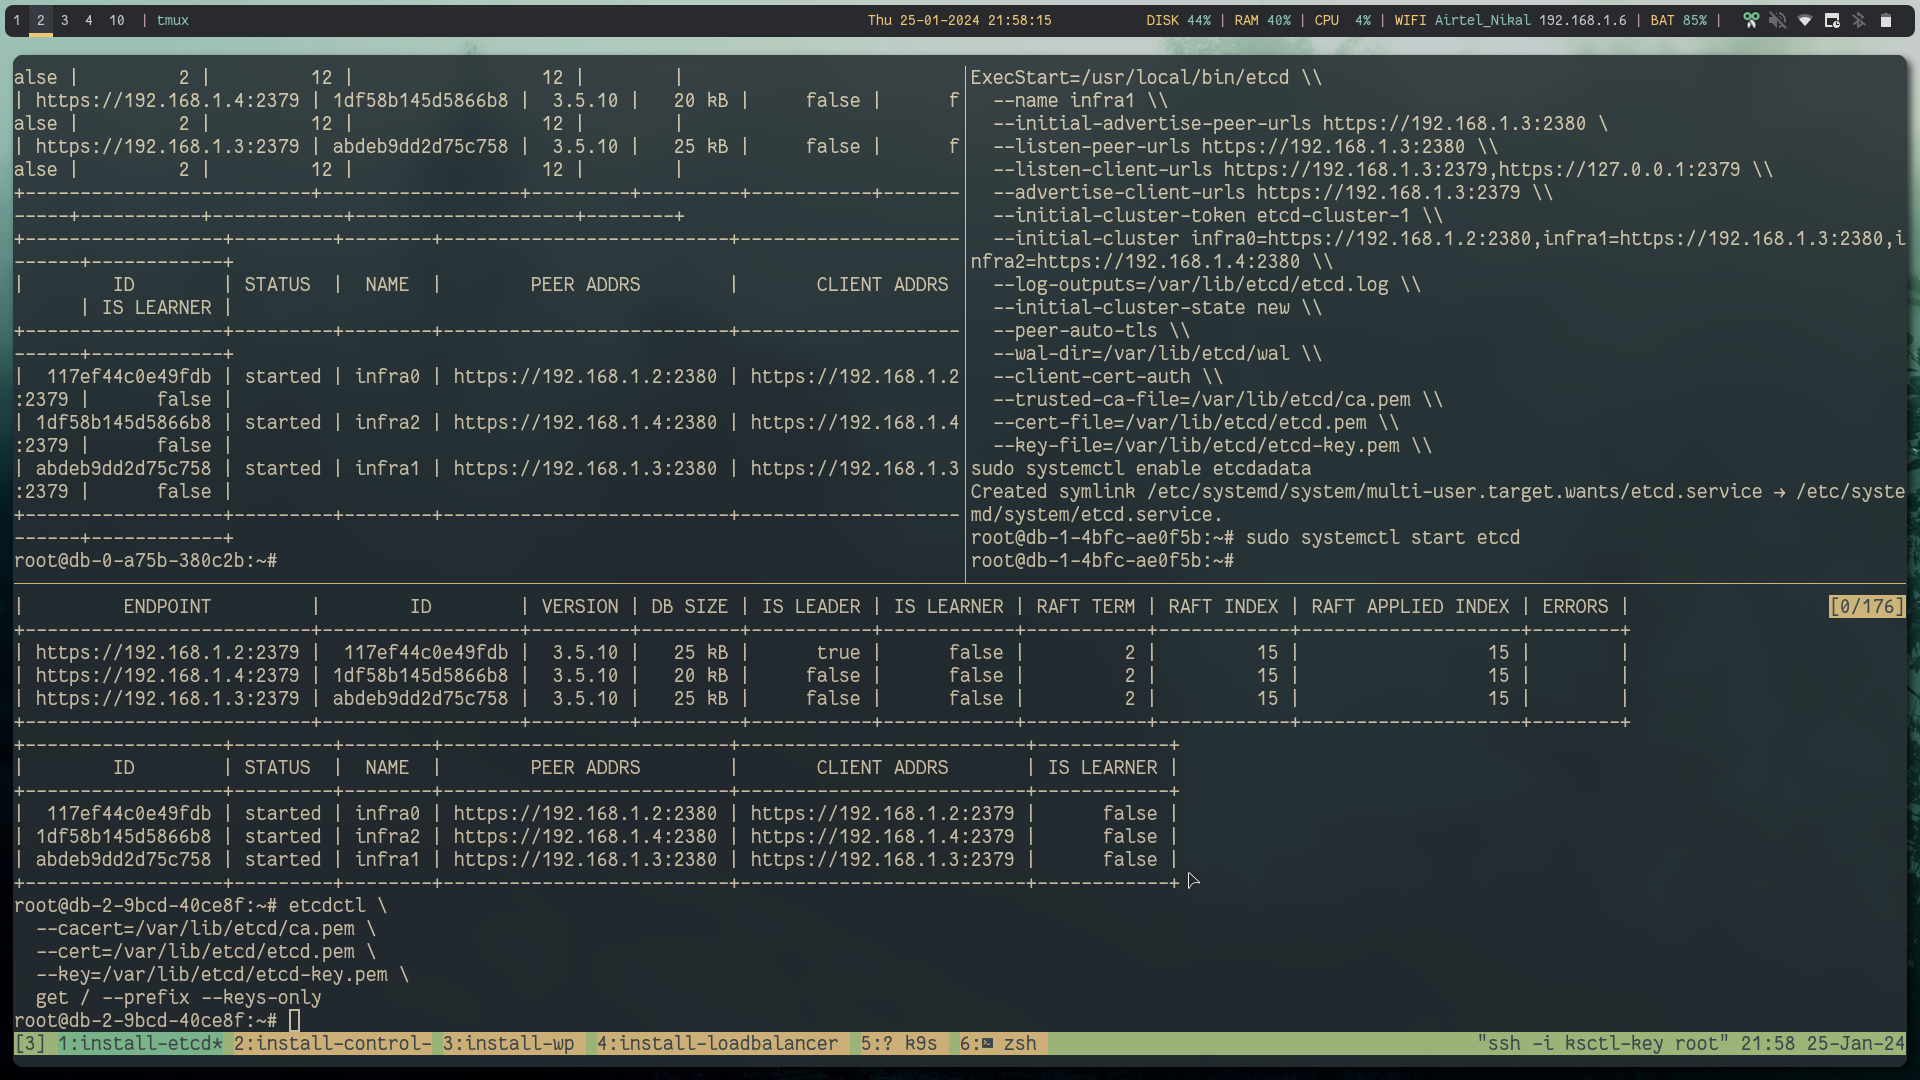This screenshot has width=1920, height=1080.
Task: Switch to workspace 3
Action: click(65, 20)
